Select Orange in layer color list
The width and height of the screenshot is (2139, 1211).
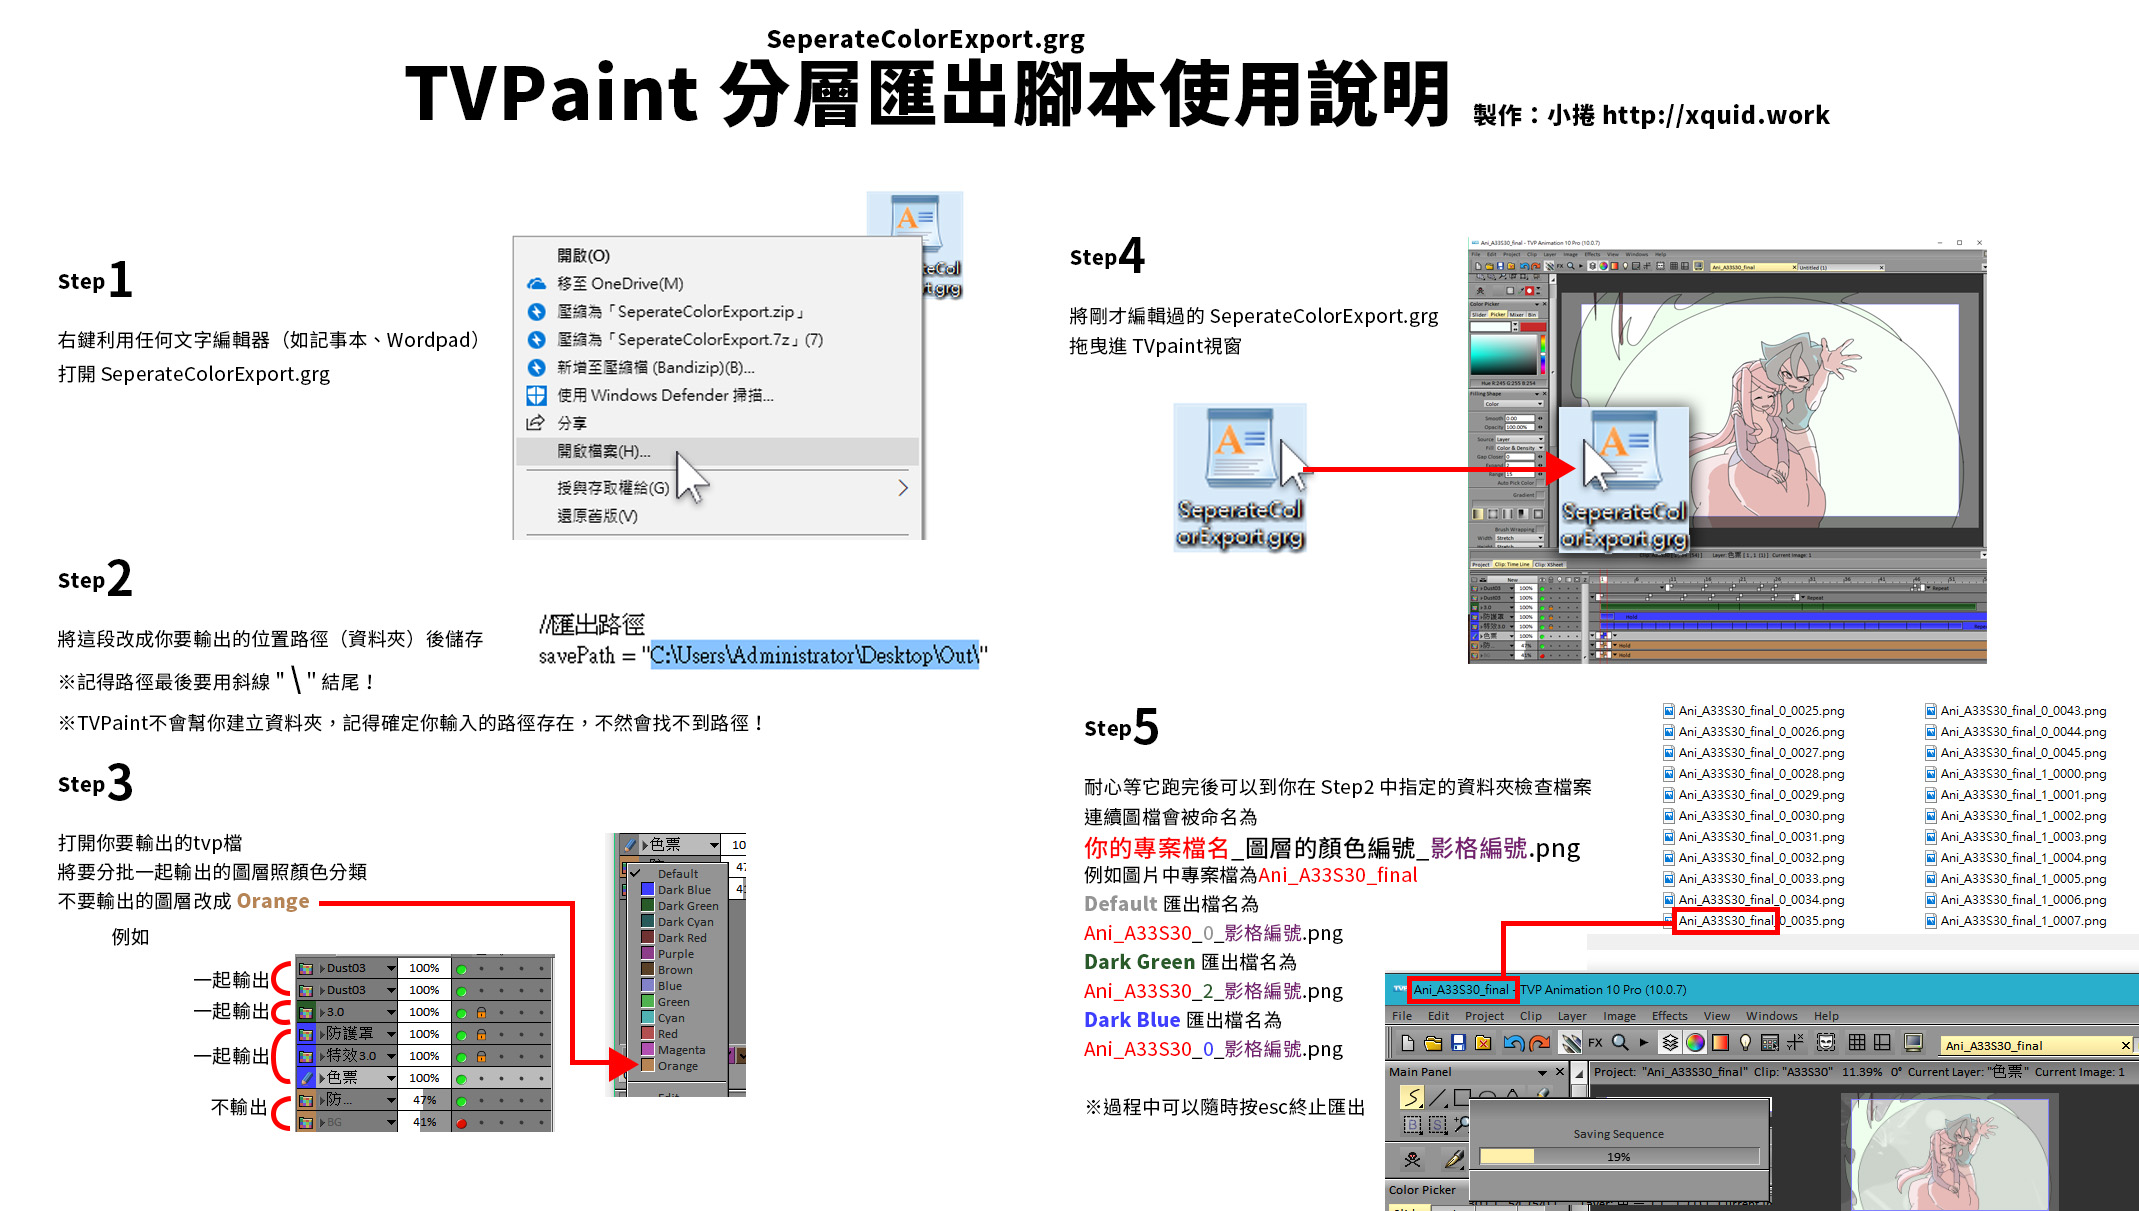click(x=677, y=1066)
